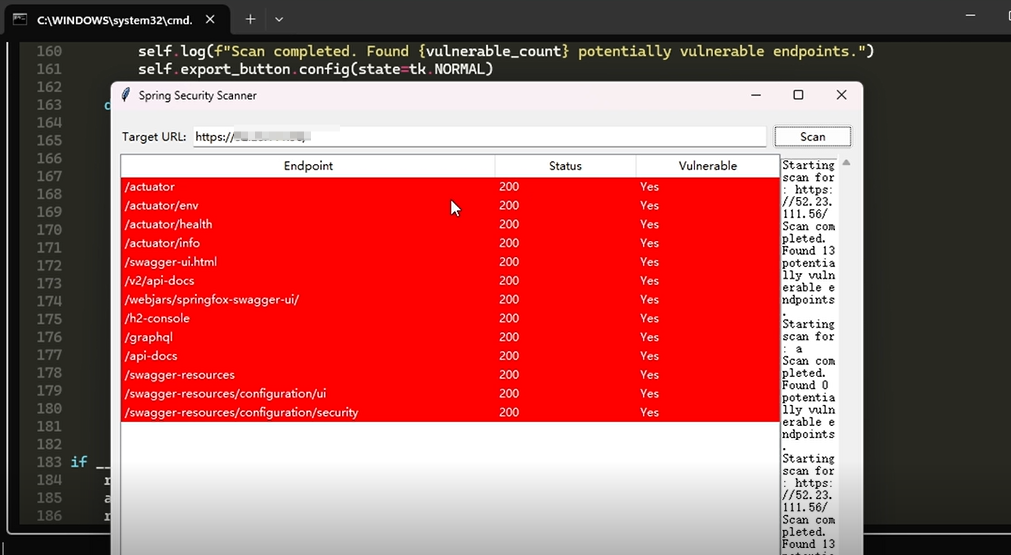Screen dimensions: 1011x555
Task: Close the Spring Security Scanner window
Action: pyautogui.click(x=841, y=95)
